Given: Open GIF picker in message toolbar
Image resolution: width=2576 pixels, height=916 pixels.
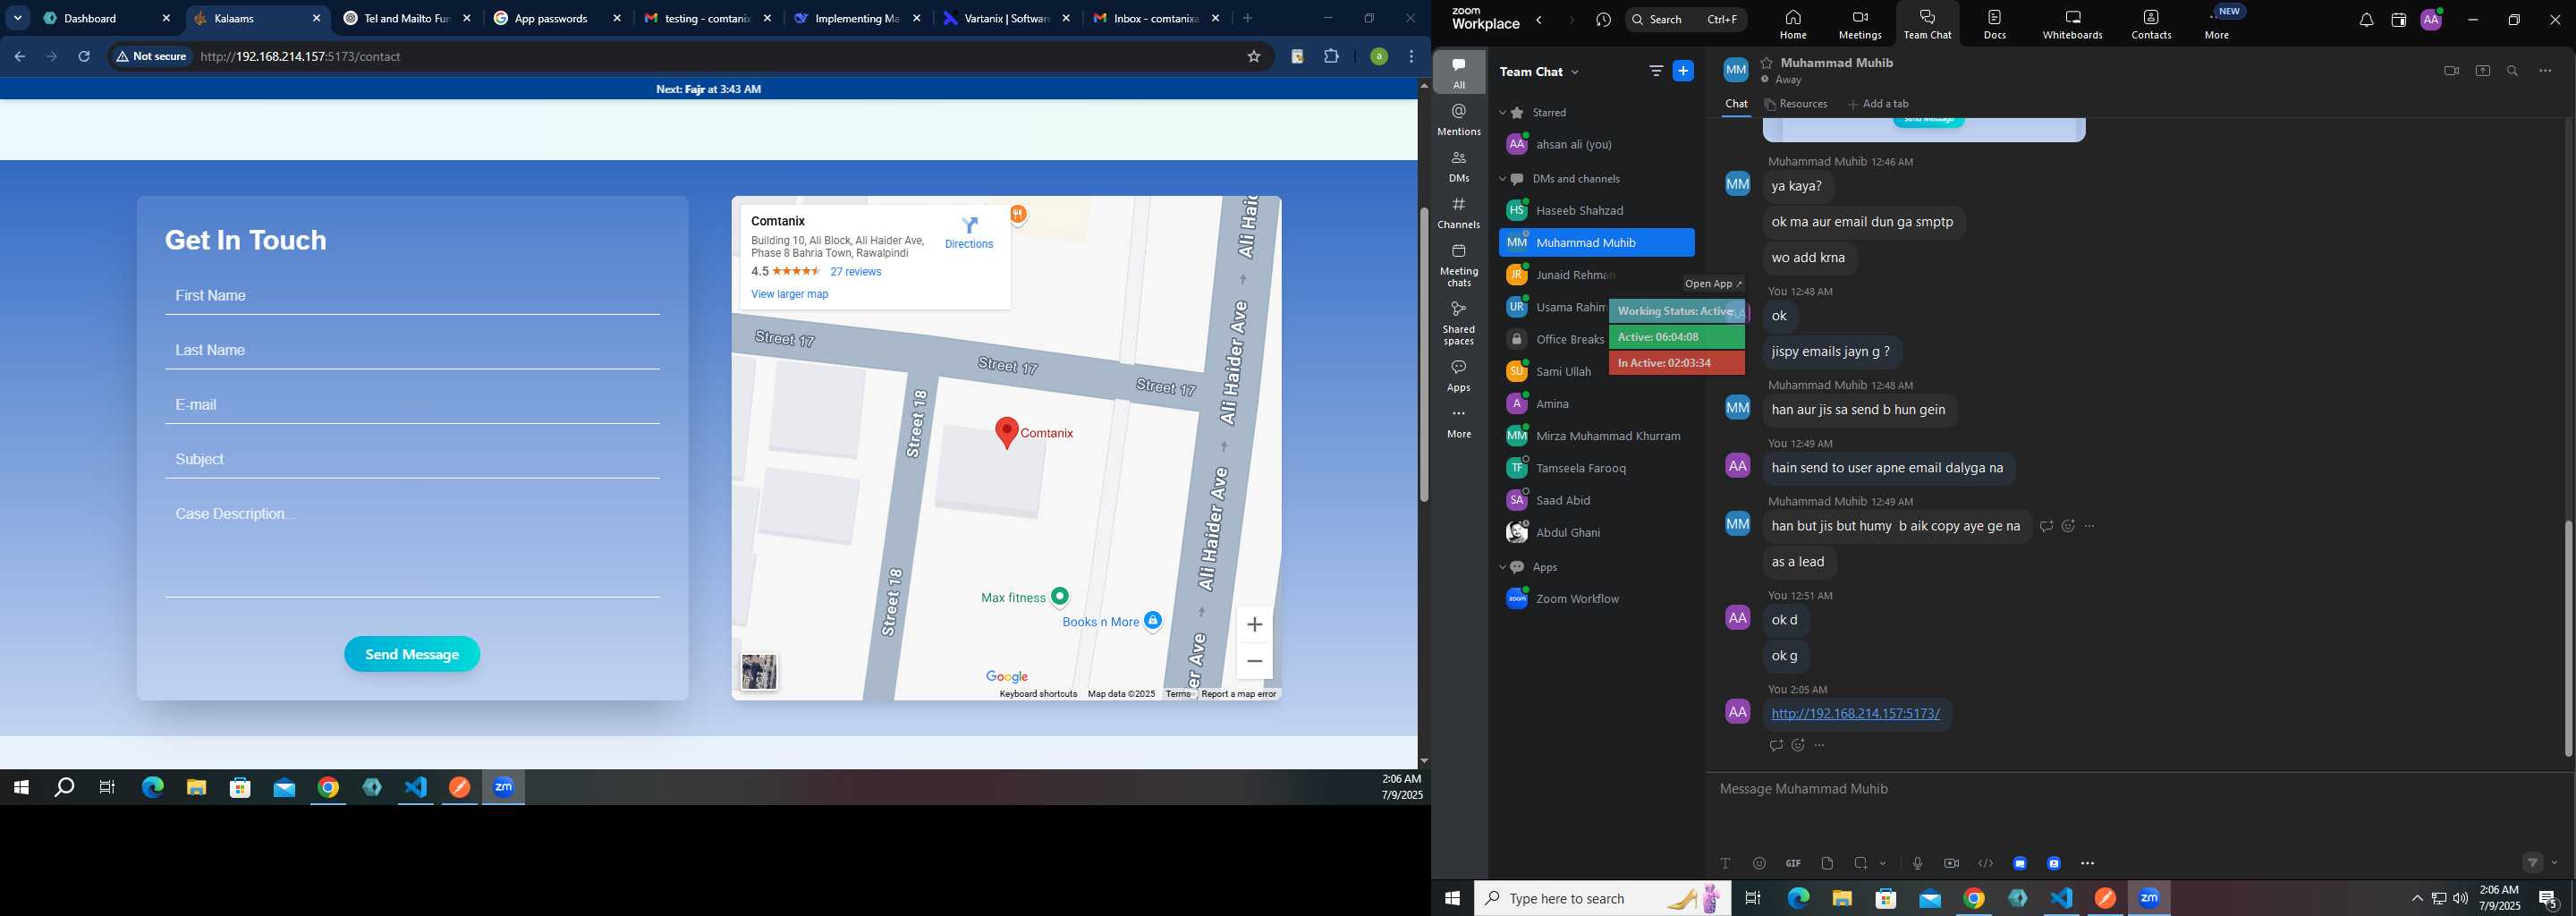Looking at the screenshot, I should pyautogui.click(x=1793, y=863).
